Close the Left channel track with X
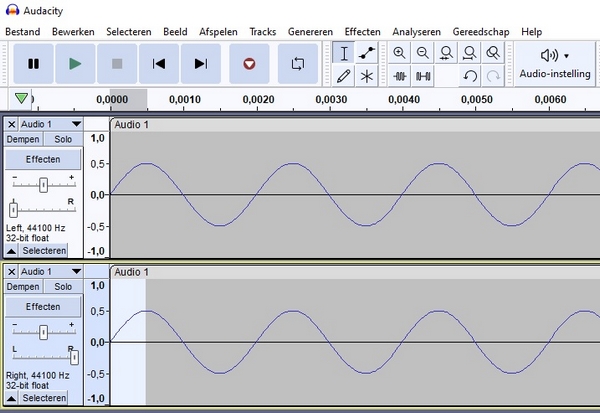This screenshot has height=413, width=600. point(11,124)
